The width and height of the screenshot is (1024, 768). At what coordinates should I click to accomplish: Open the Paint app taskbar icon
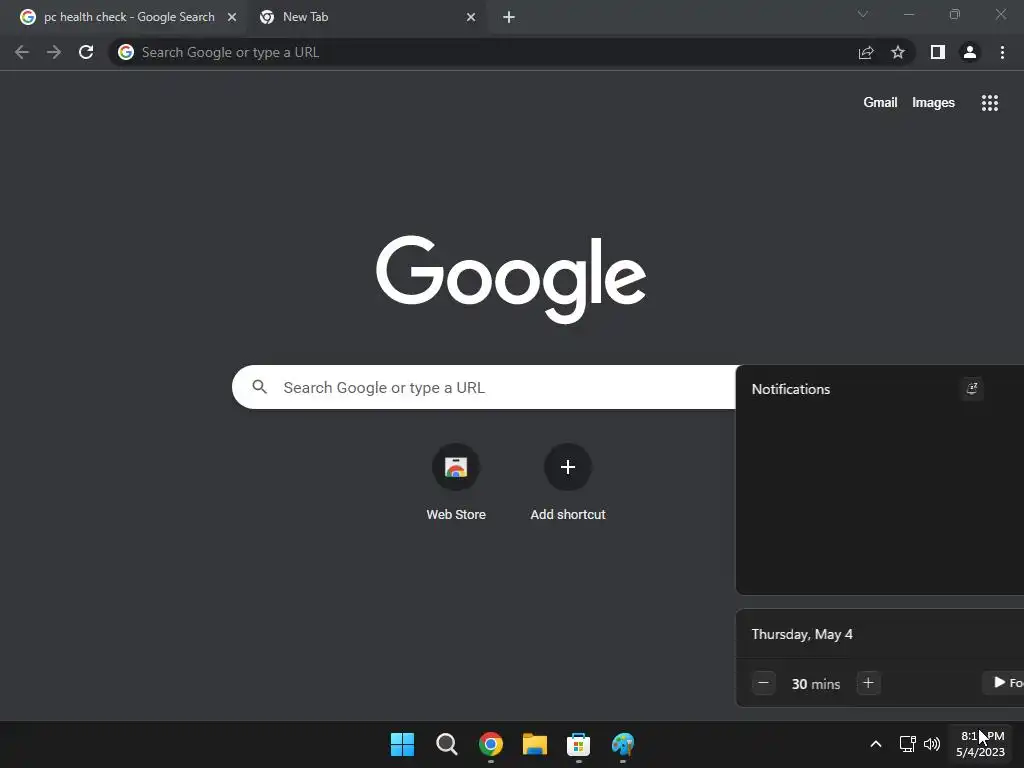[622, 744]
